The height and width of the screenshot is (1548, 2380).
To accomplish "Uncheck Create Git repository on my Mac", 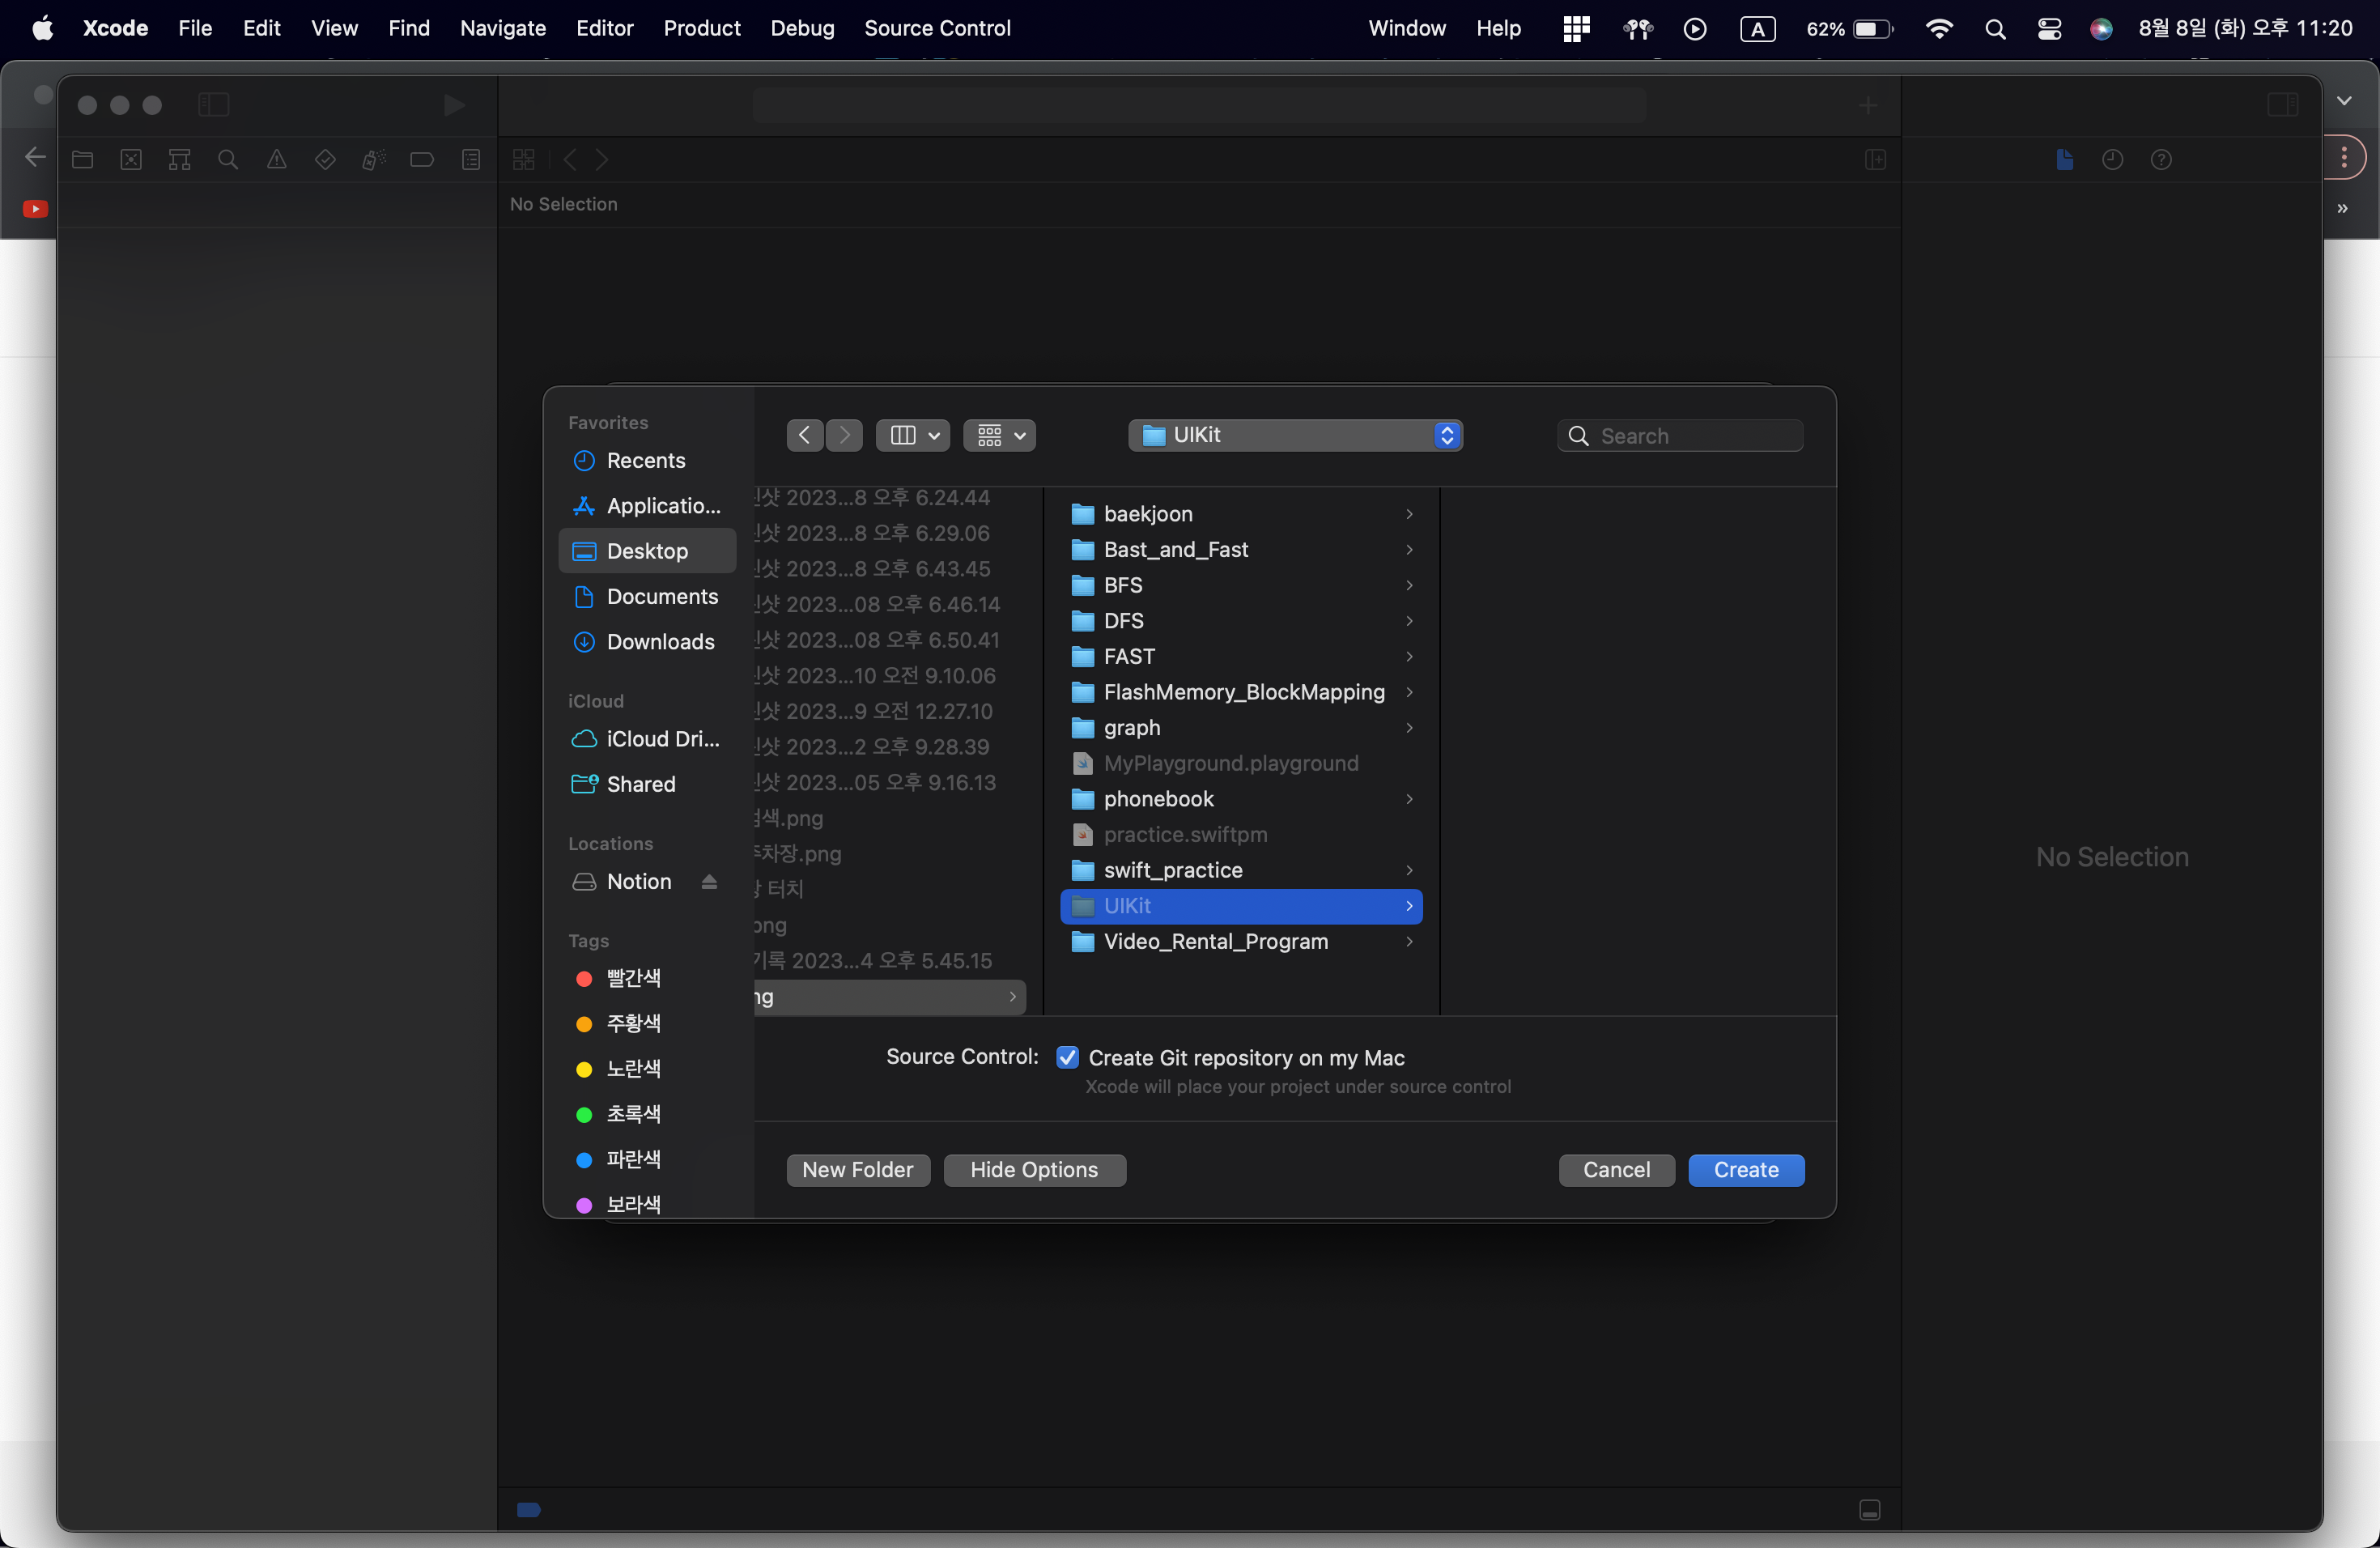I will [x=1067, y=1058].
